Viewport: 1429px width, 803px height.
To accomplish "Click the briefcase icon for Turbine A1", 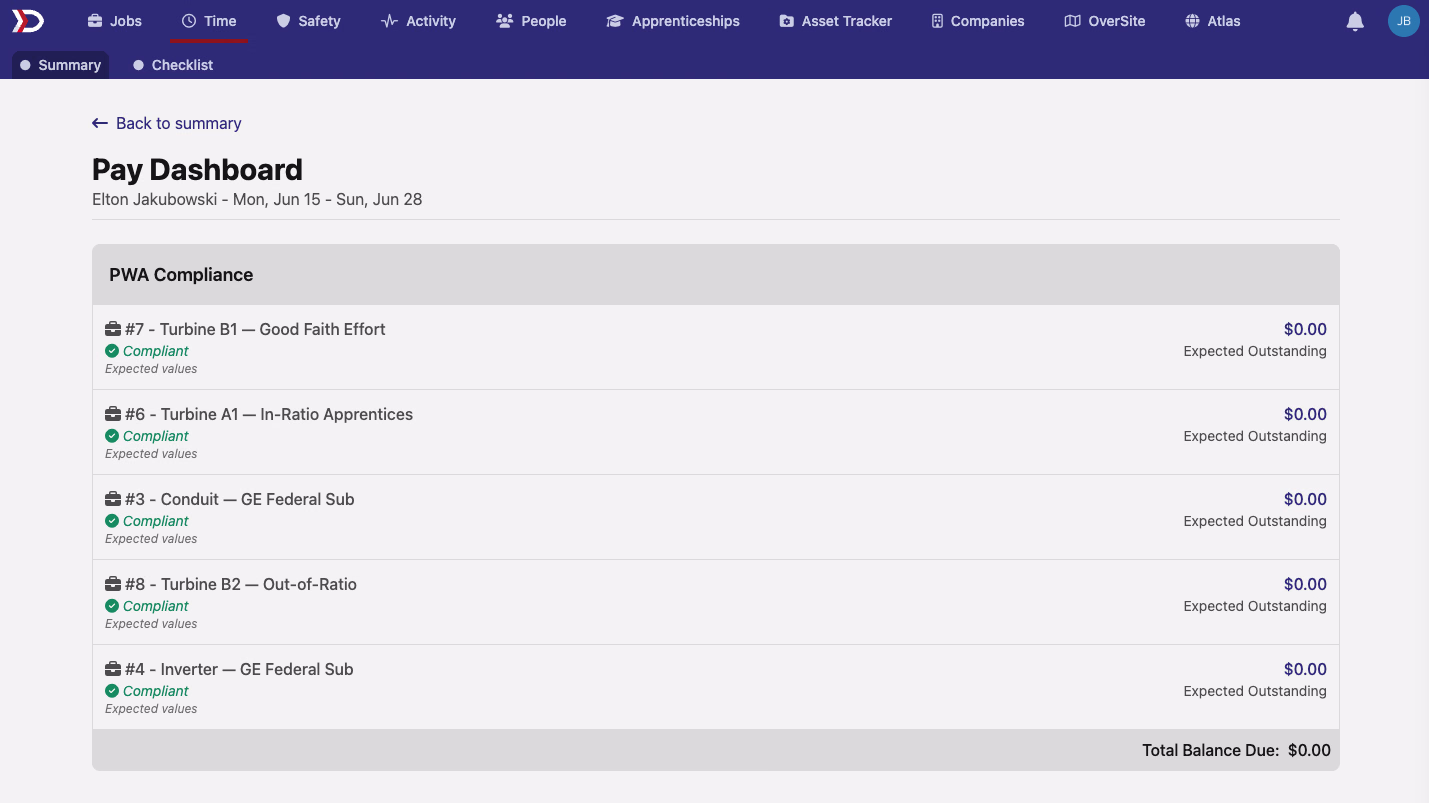I will click(113, 414).
